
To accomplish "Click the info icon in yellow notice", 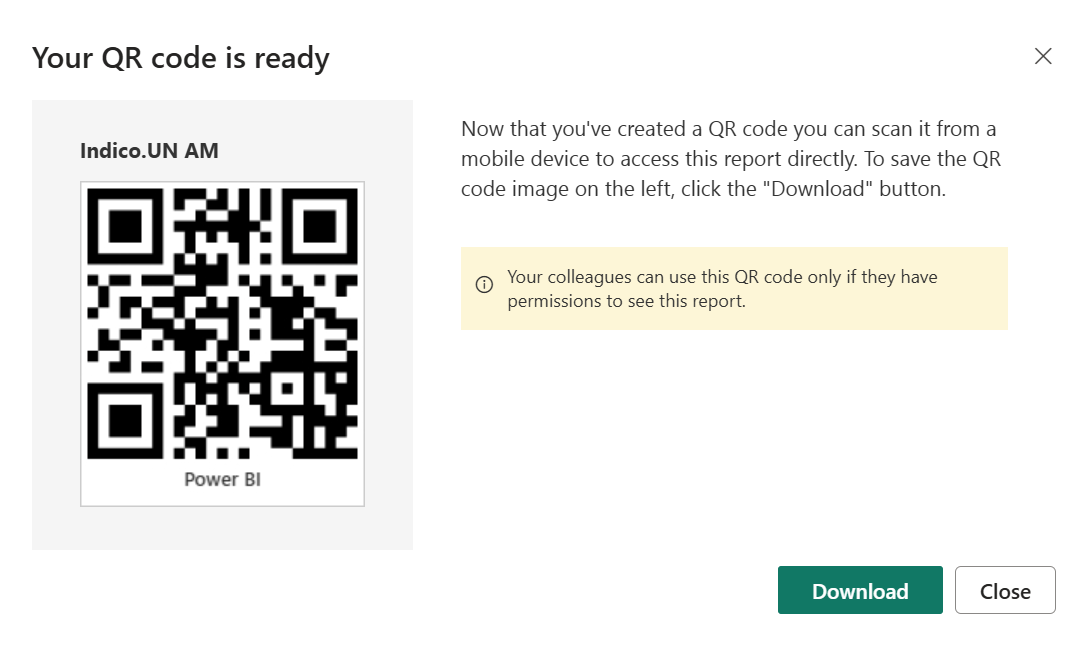I will pos(484,284).
